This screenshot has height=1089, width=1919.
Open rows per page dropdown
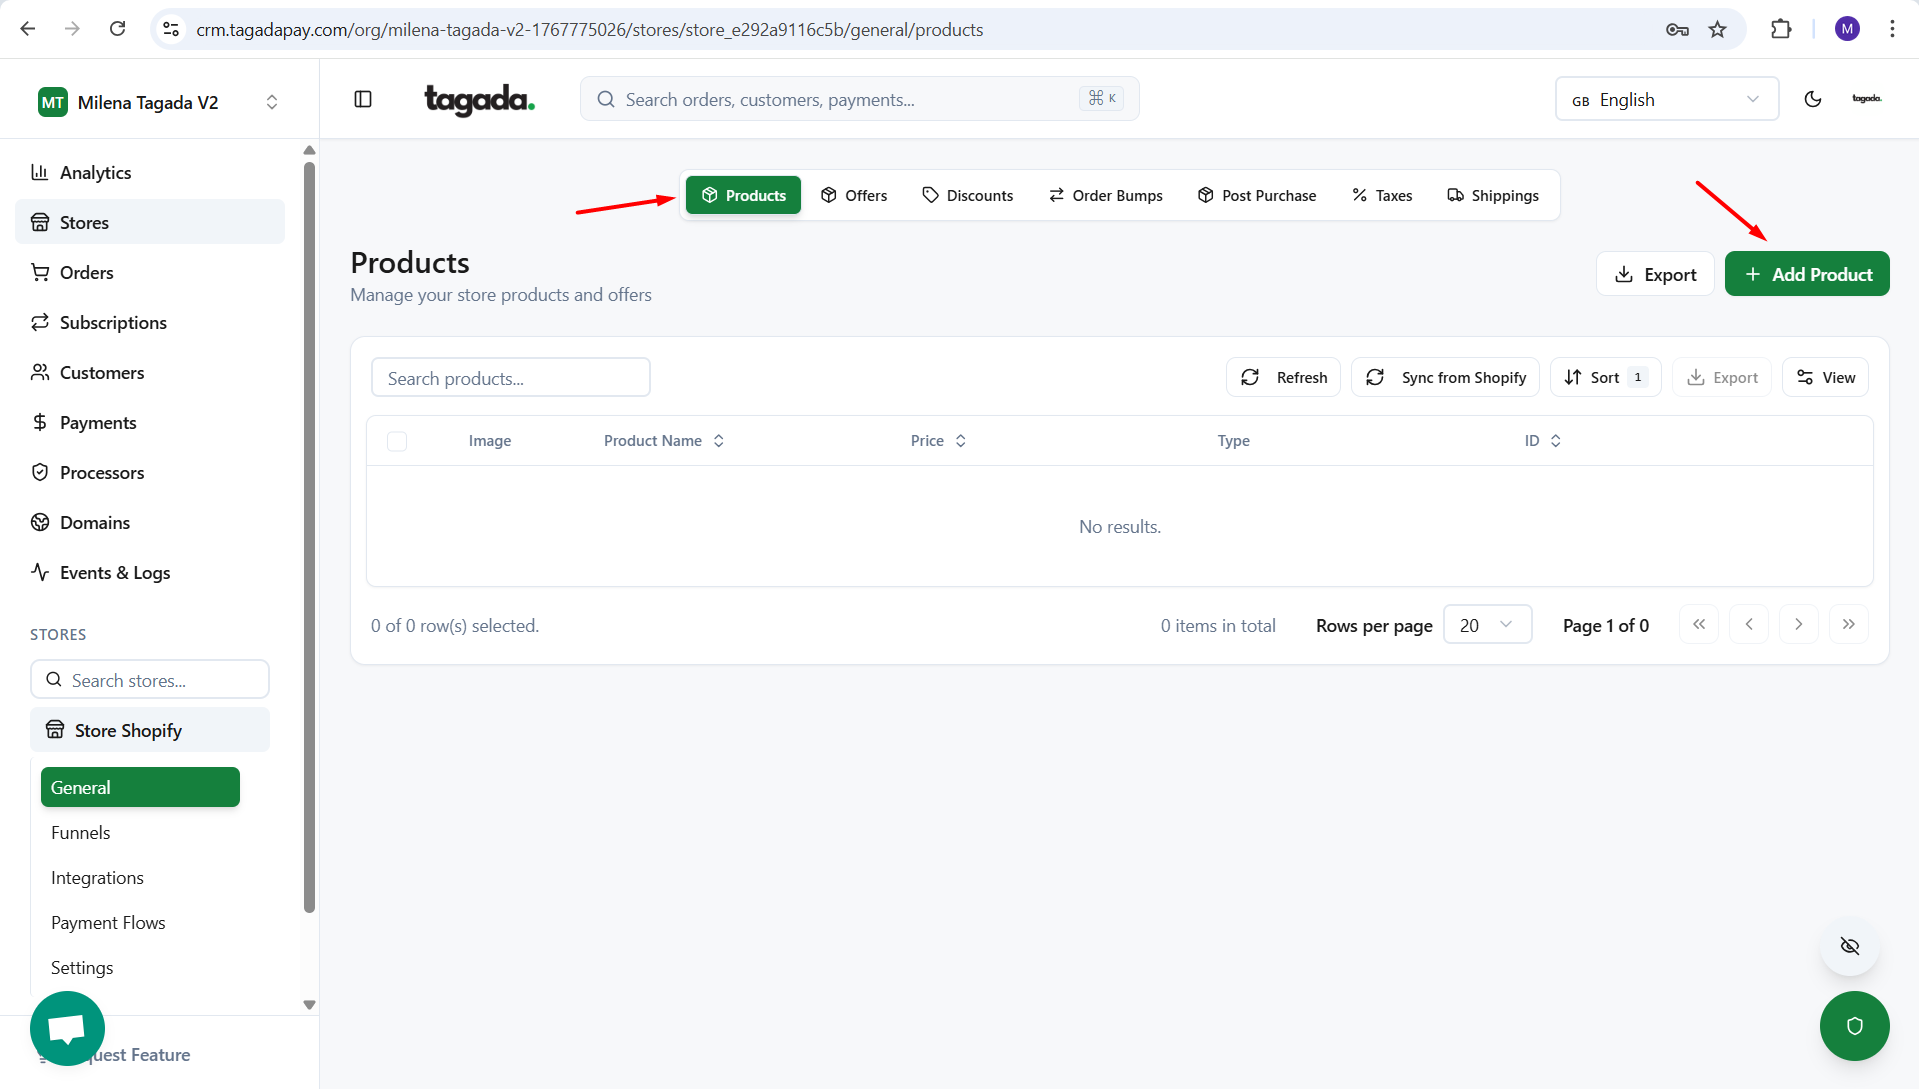1487,625
